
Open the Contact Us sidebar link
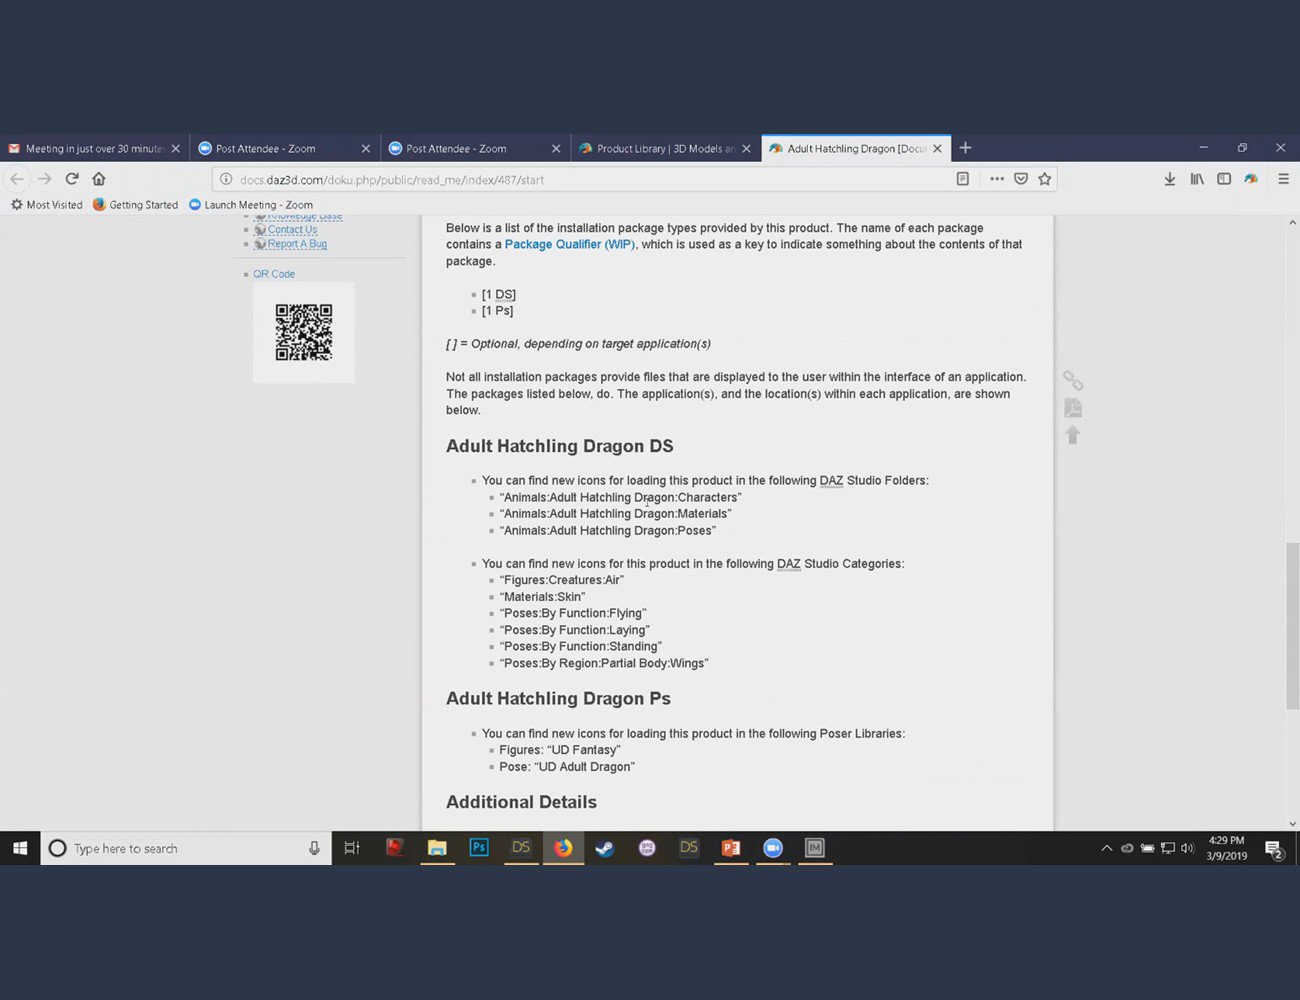pyautogui.click(x=292, y=230)
